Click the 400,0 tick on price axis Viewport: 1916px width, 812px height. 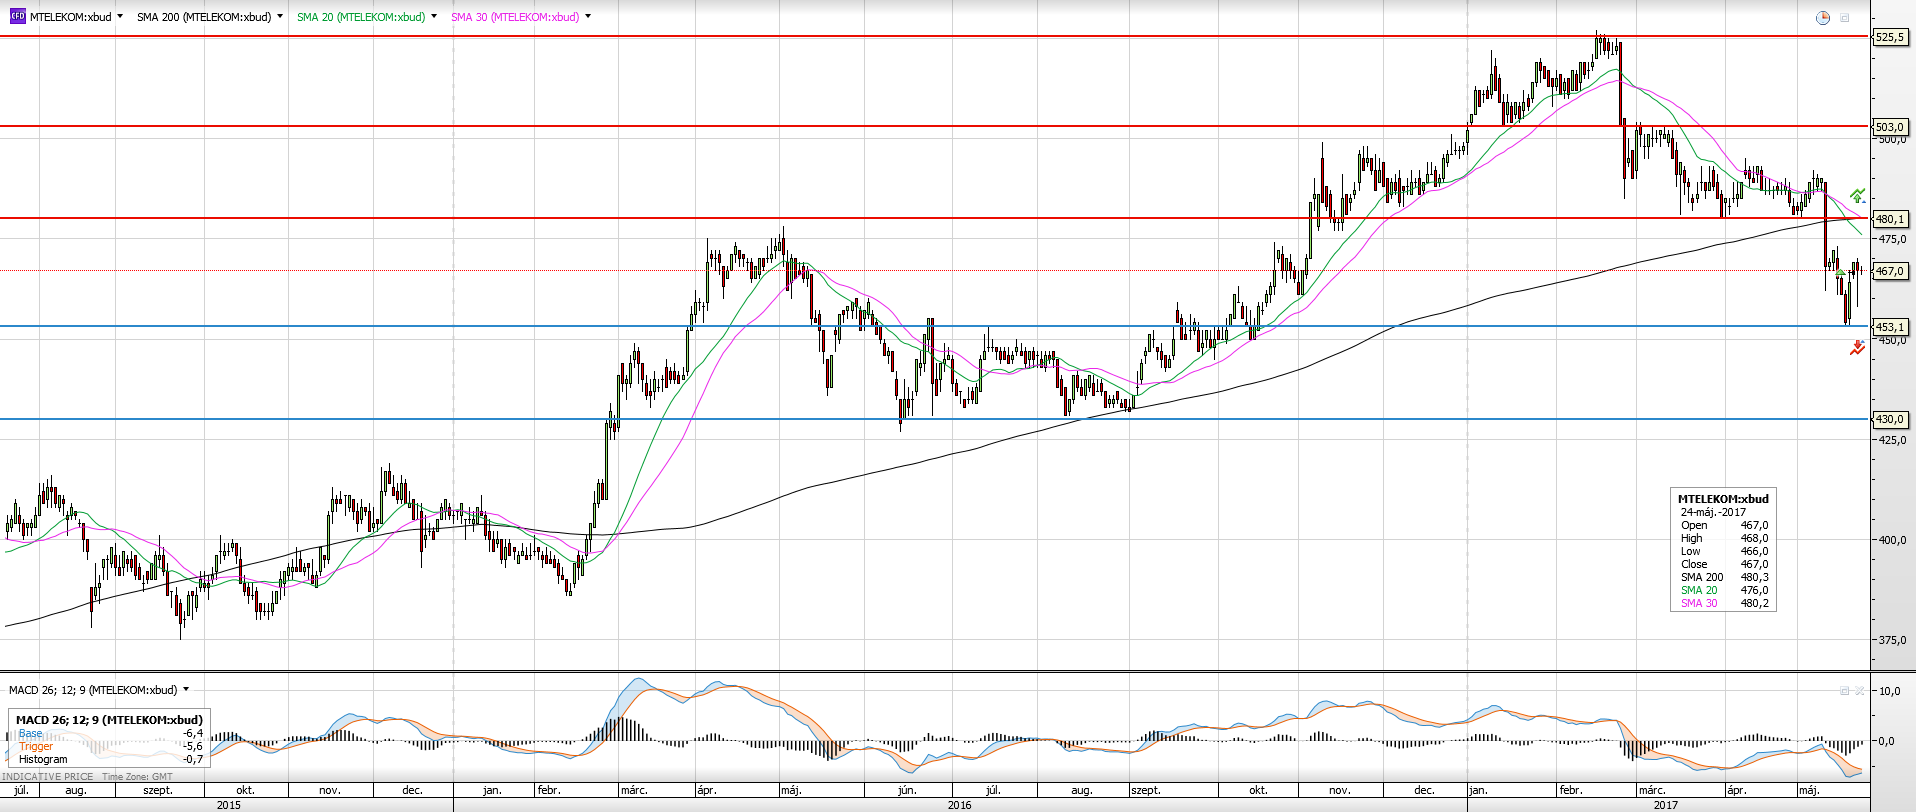point(1892,540)
